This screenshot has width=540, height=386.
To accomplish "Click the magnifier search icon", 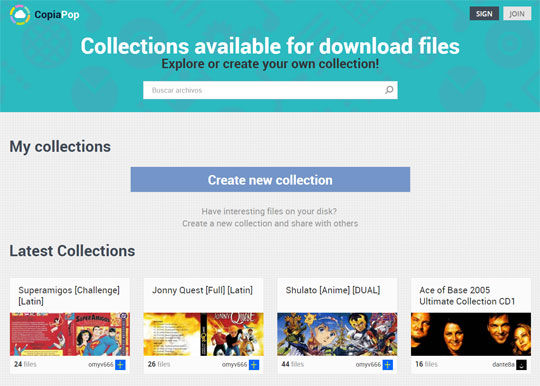I will click(x=389, y=90).
